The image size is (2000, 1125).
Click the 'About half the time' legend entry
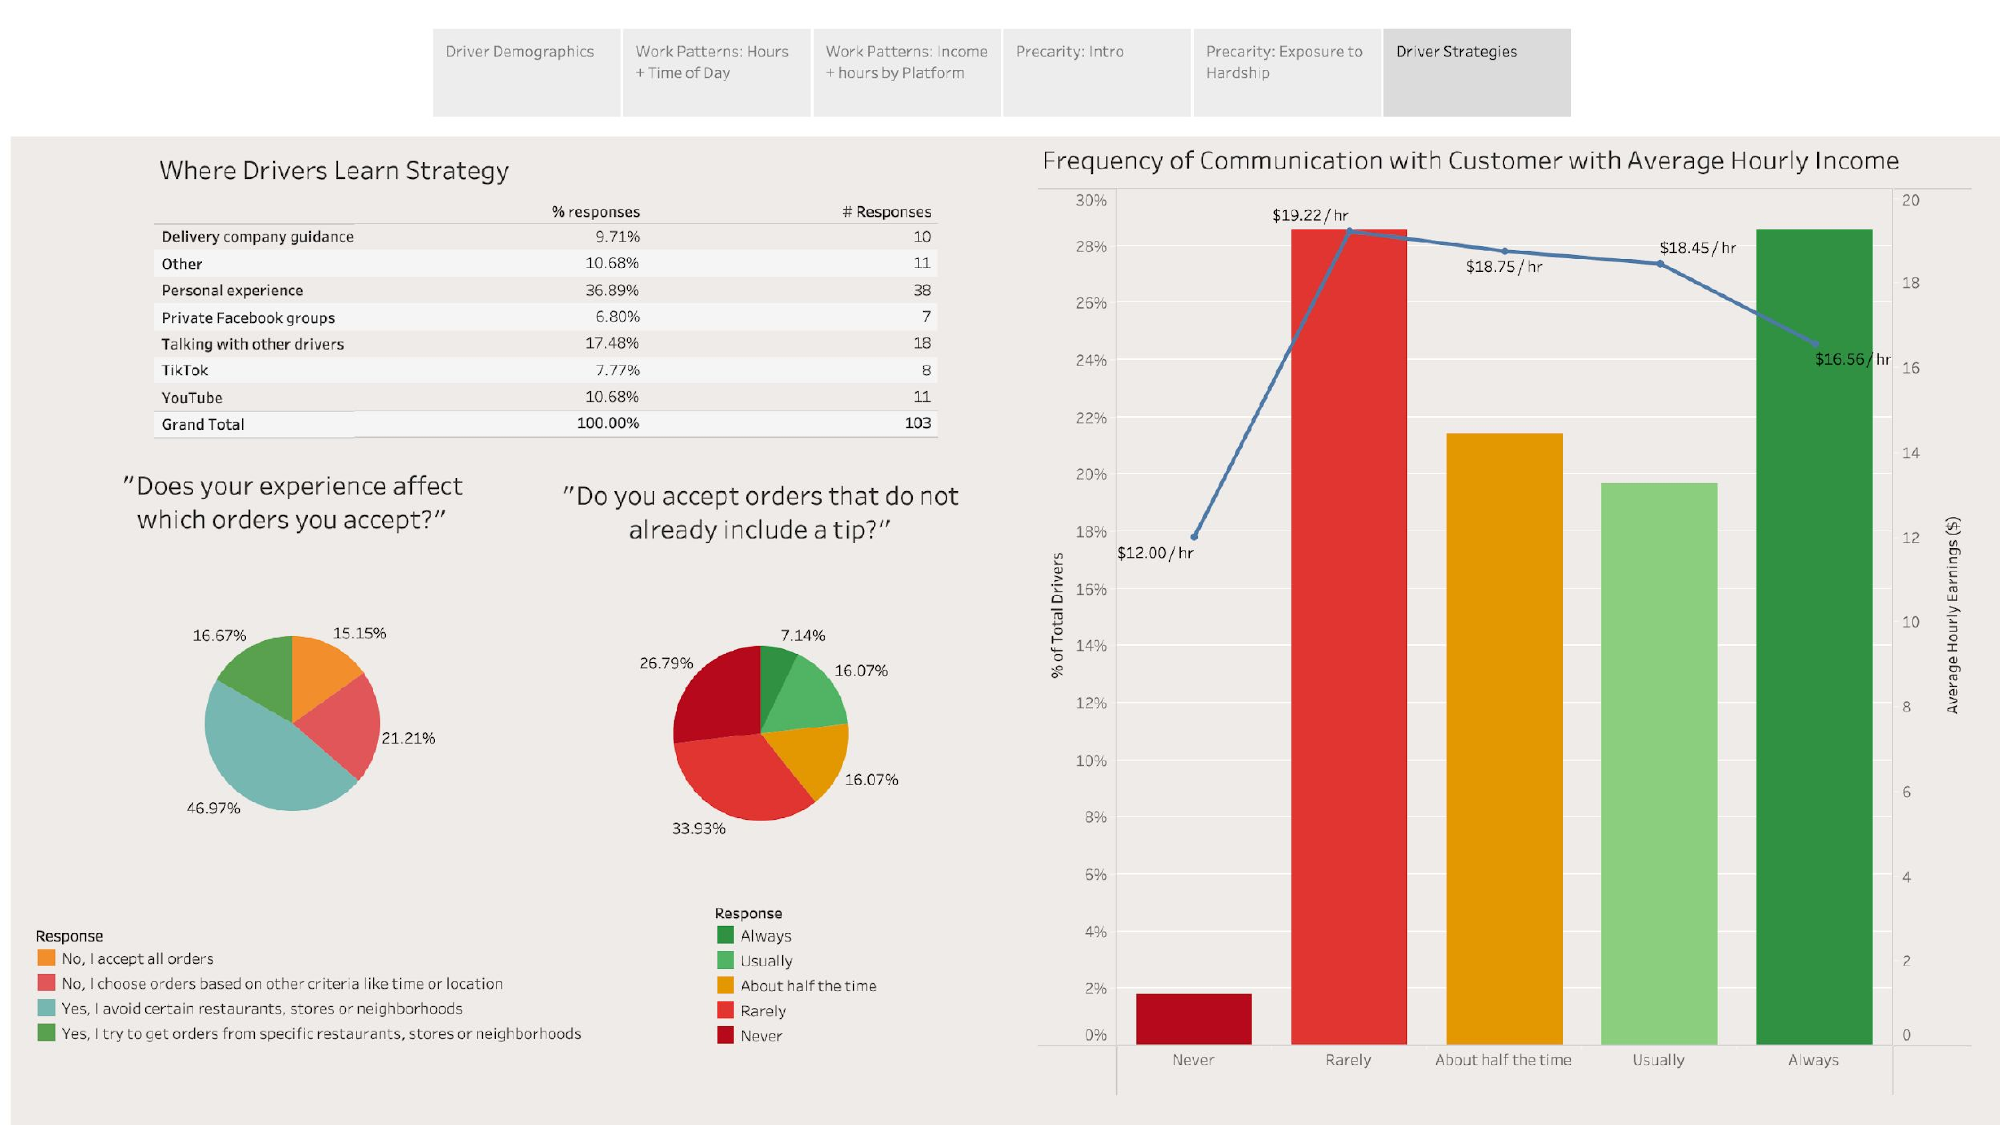[x=807, y=985]
